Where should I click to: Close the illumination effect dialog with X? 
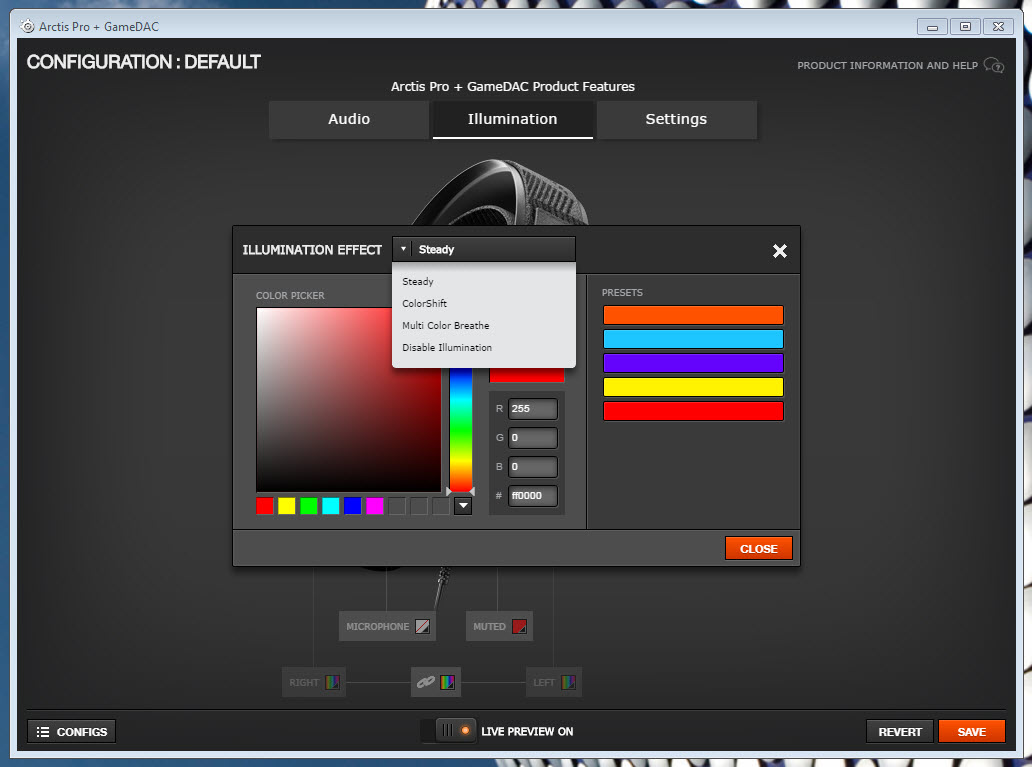[779, 251]
